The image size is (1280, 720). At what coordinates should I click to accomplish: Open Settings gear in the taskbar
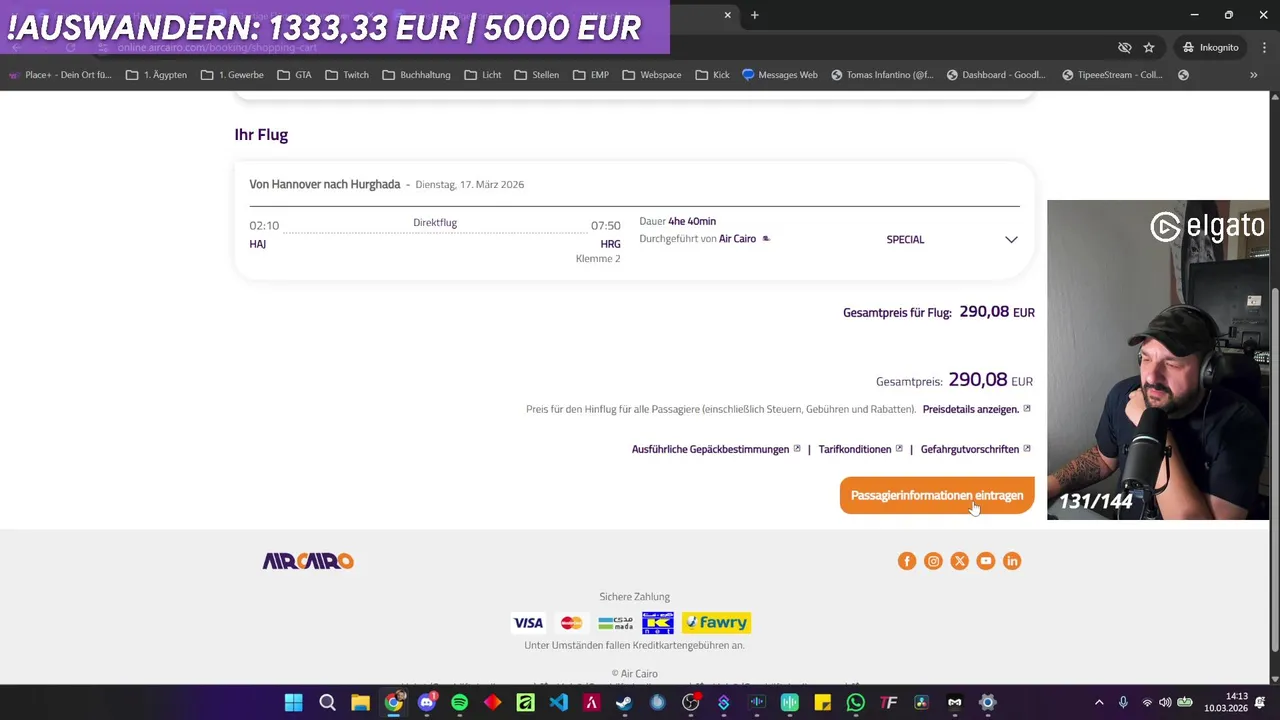pos(987,703)
